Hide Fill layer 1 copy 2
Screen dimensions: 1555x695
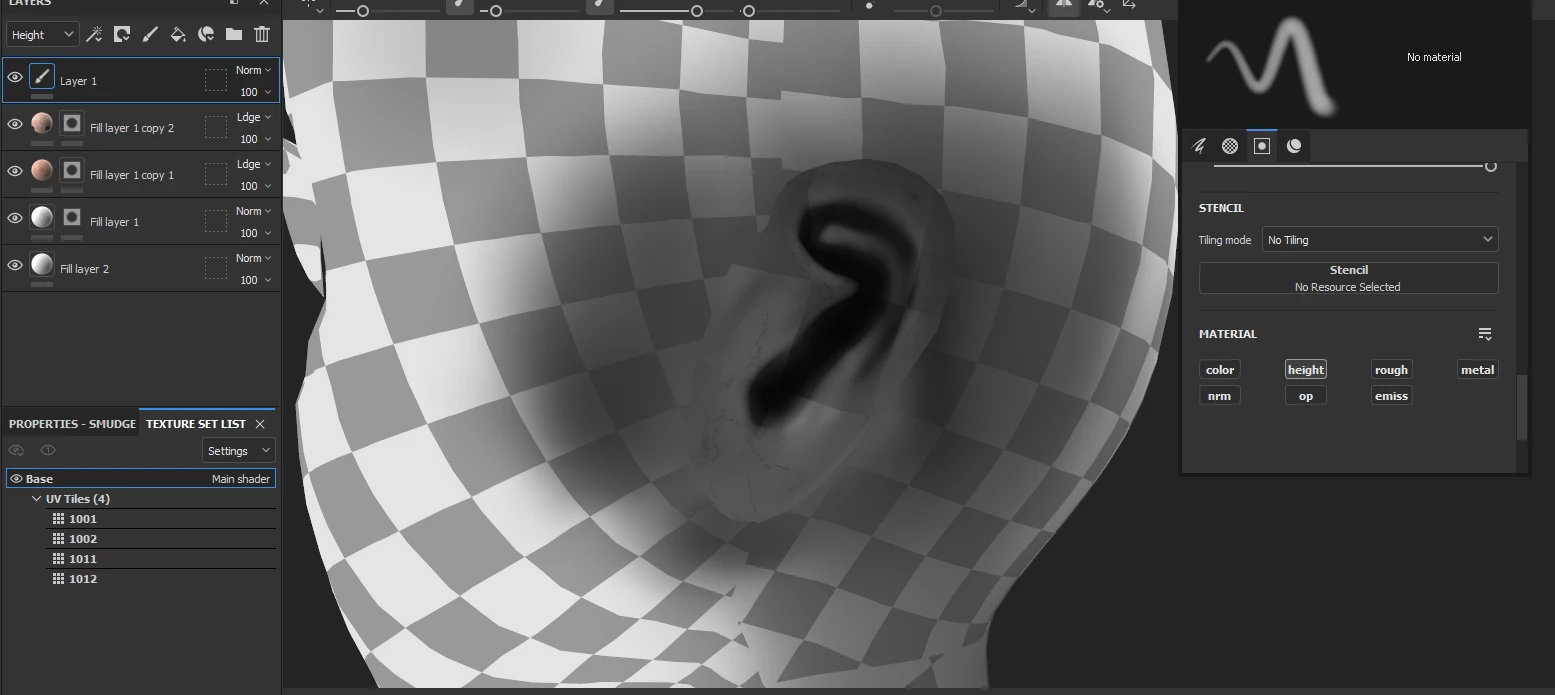pos(15,124)
